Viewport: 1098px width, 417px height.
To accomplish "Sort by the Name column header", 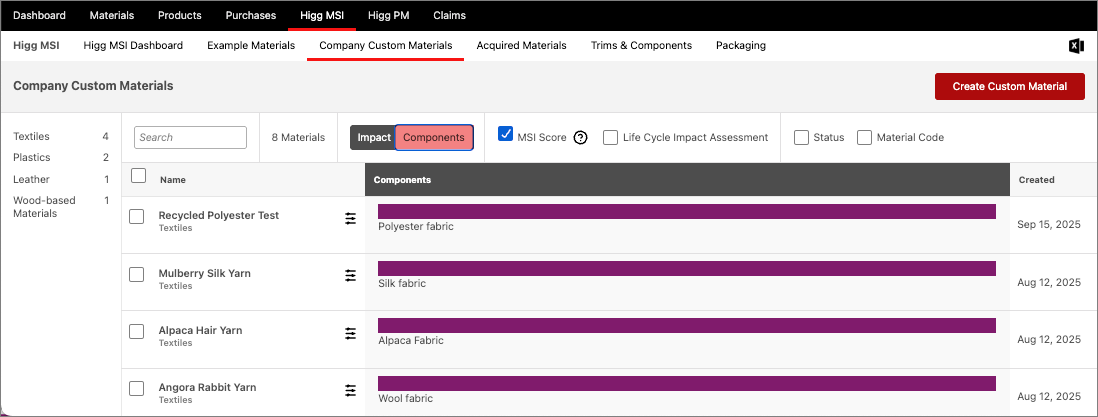I will (173, 180).
